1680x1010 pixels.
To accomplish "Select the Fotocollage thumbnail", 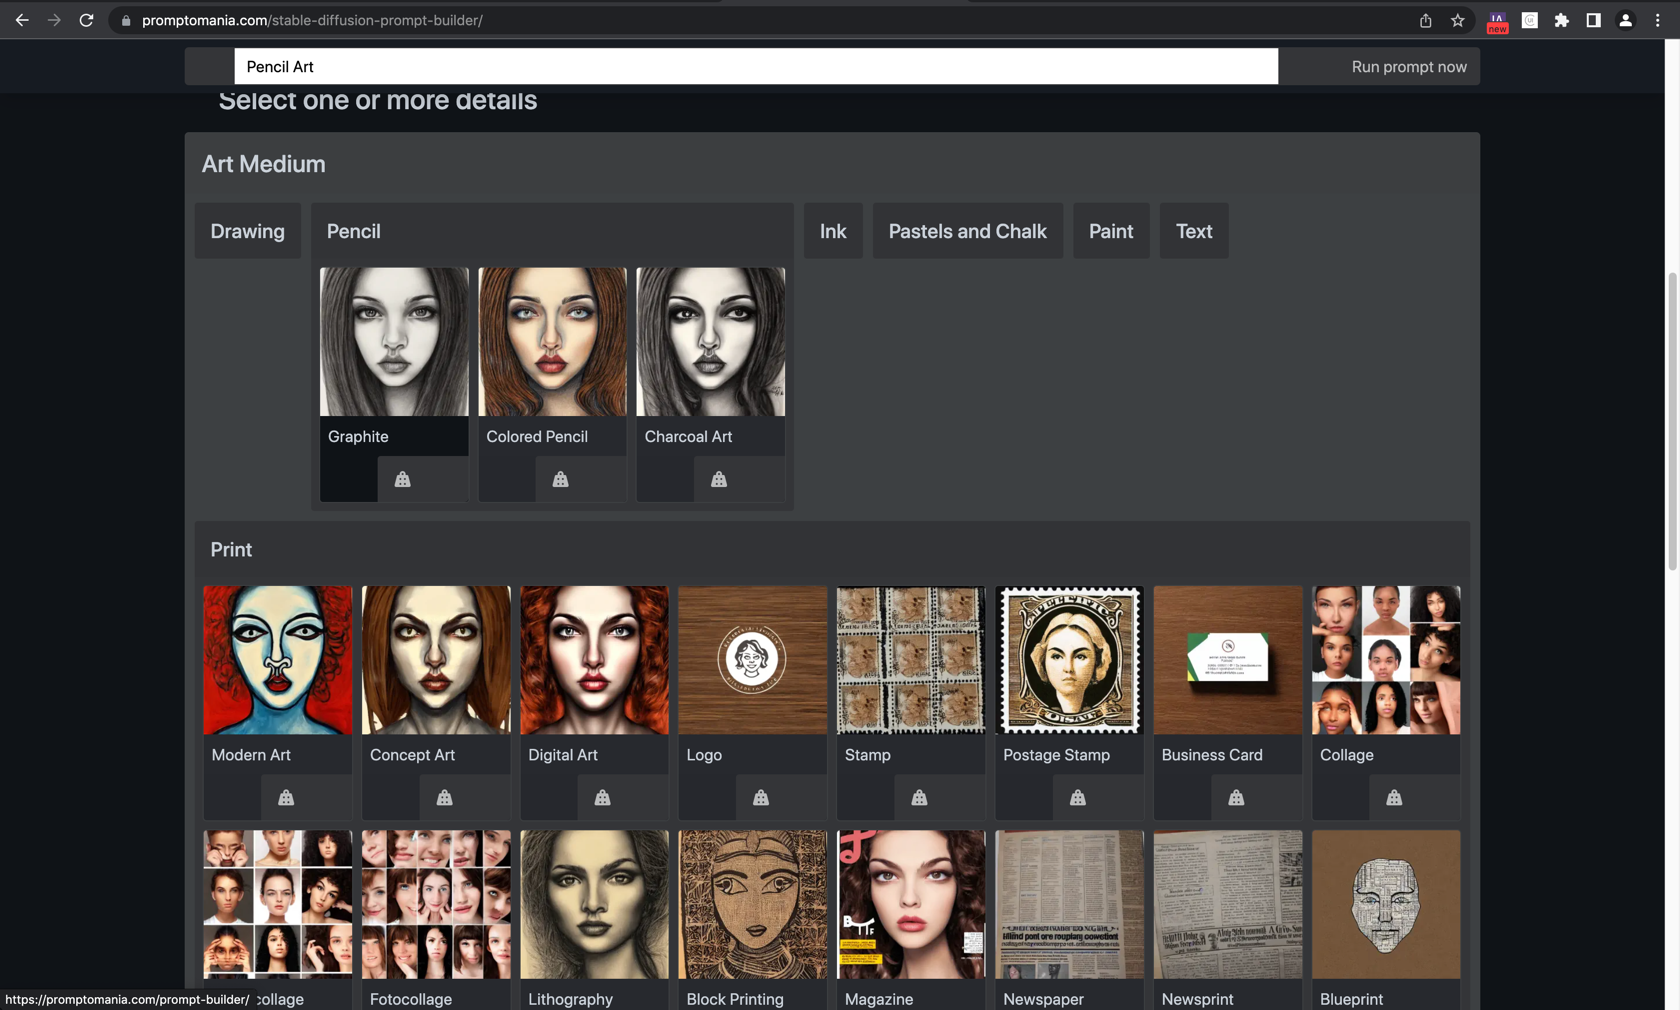I will [x=436, y=904].
